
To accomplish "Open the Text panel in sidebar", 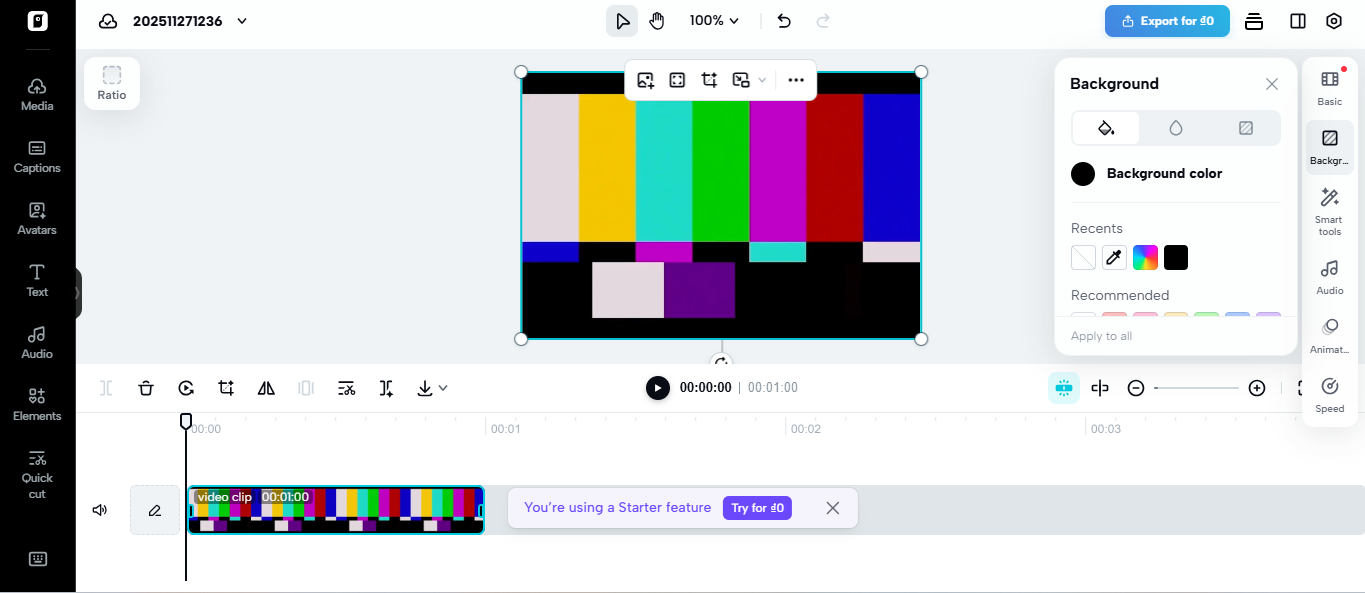I will (37, 280).
